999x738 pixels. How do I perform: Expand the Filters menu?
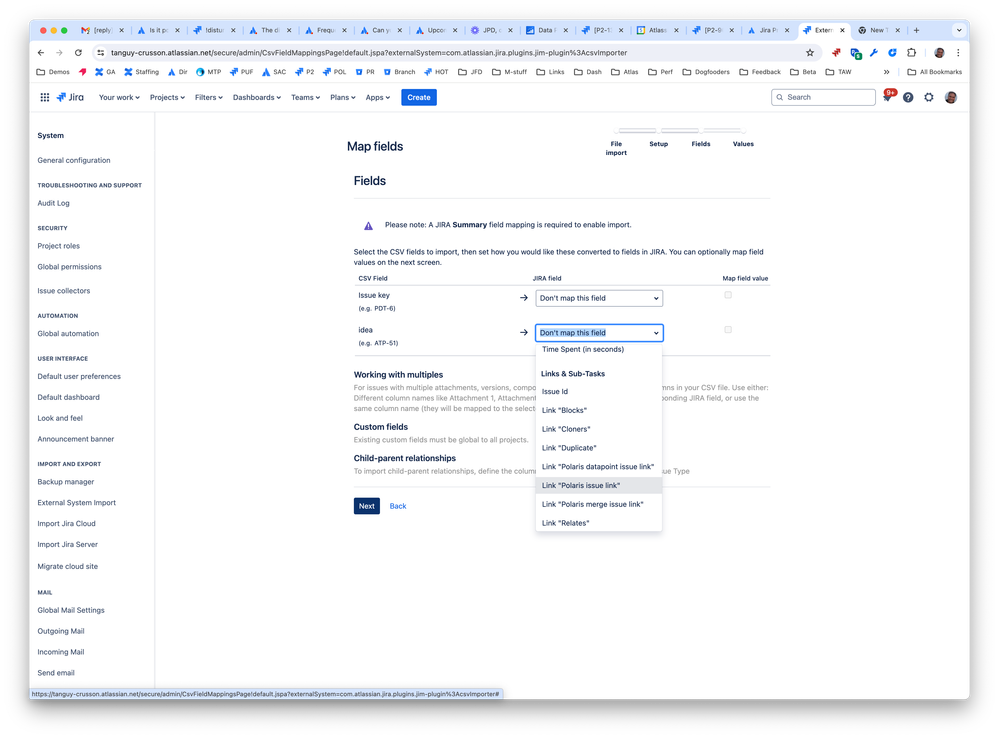point(208,98)
